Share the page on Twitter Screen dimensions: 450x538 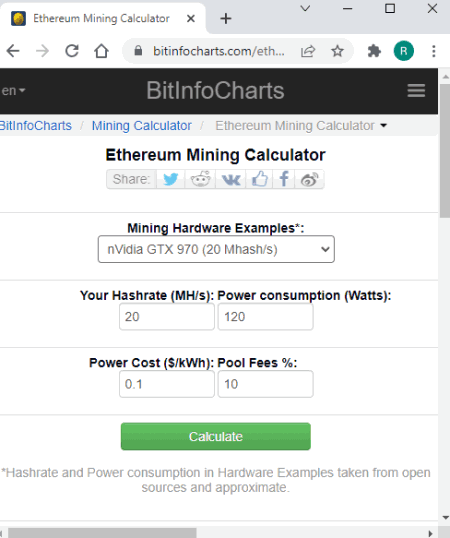point(170,179)
